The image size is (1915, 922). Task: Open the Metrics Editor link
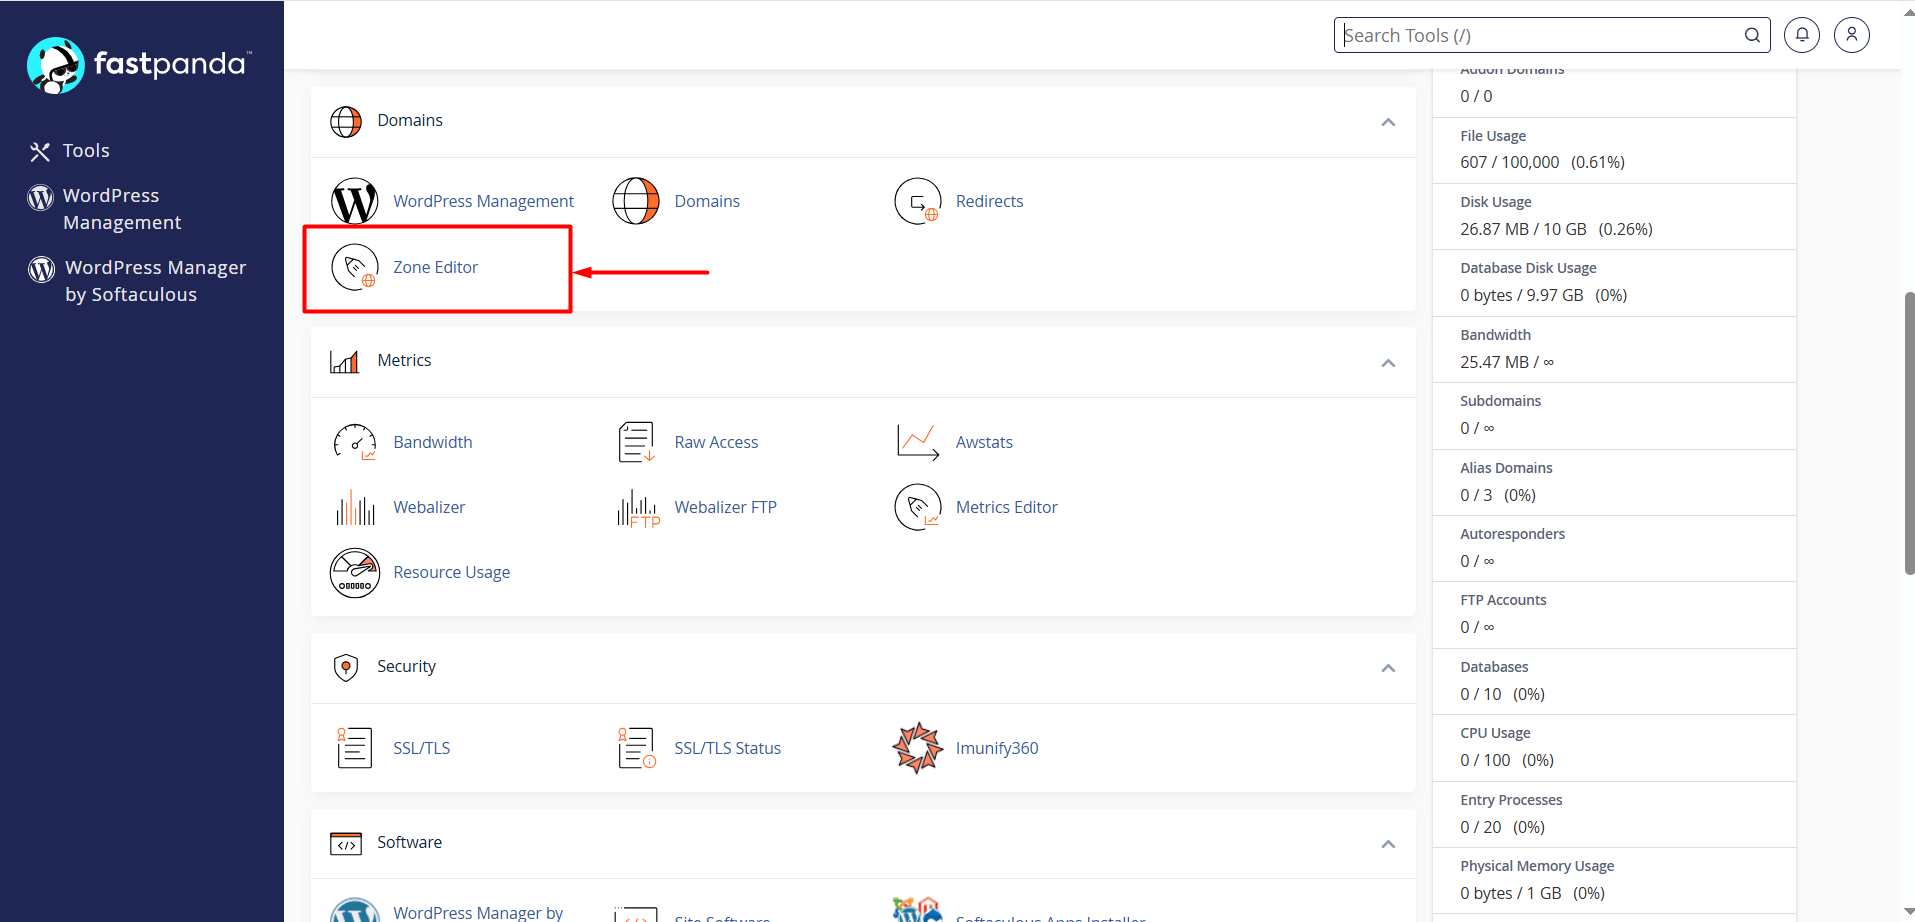point(1006,507)
